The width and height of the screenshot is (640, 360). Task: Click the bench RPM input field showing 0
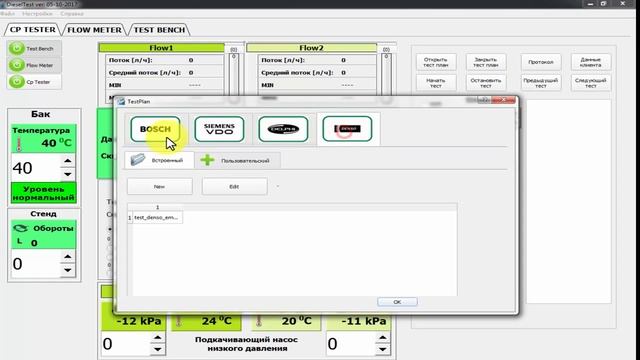(x=36, y=264)
